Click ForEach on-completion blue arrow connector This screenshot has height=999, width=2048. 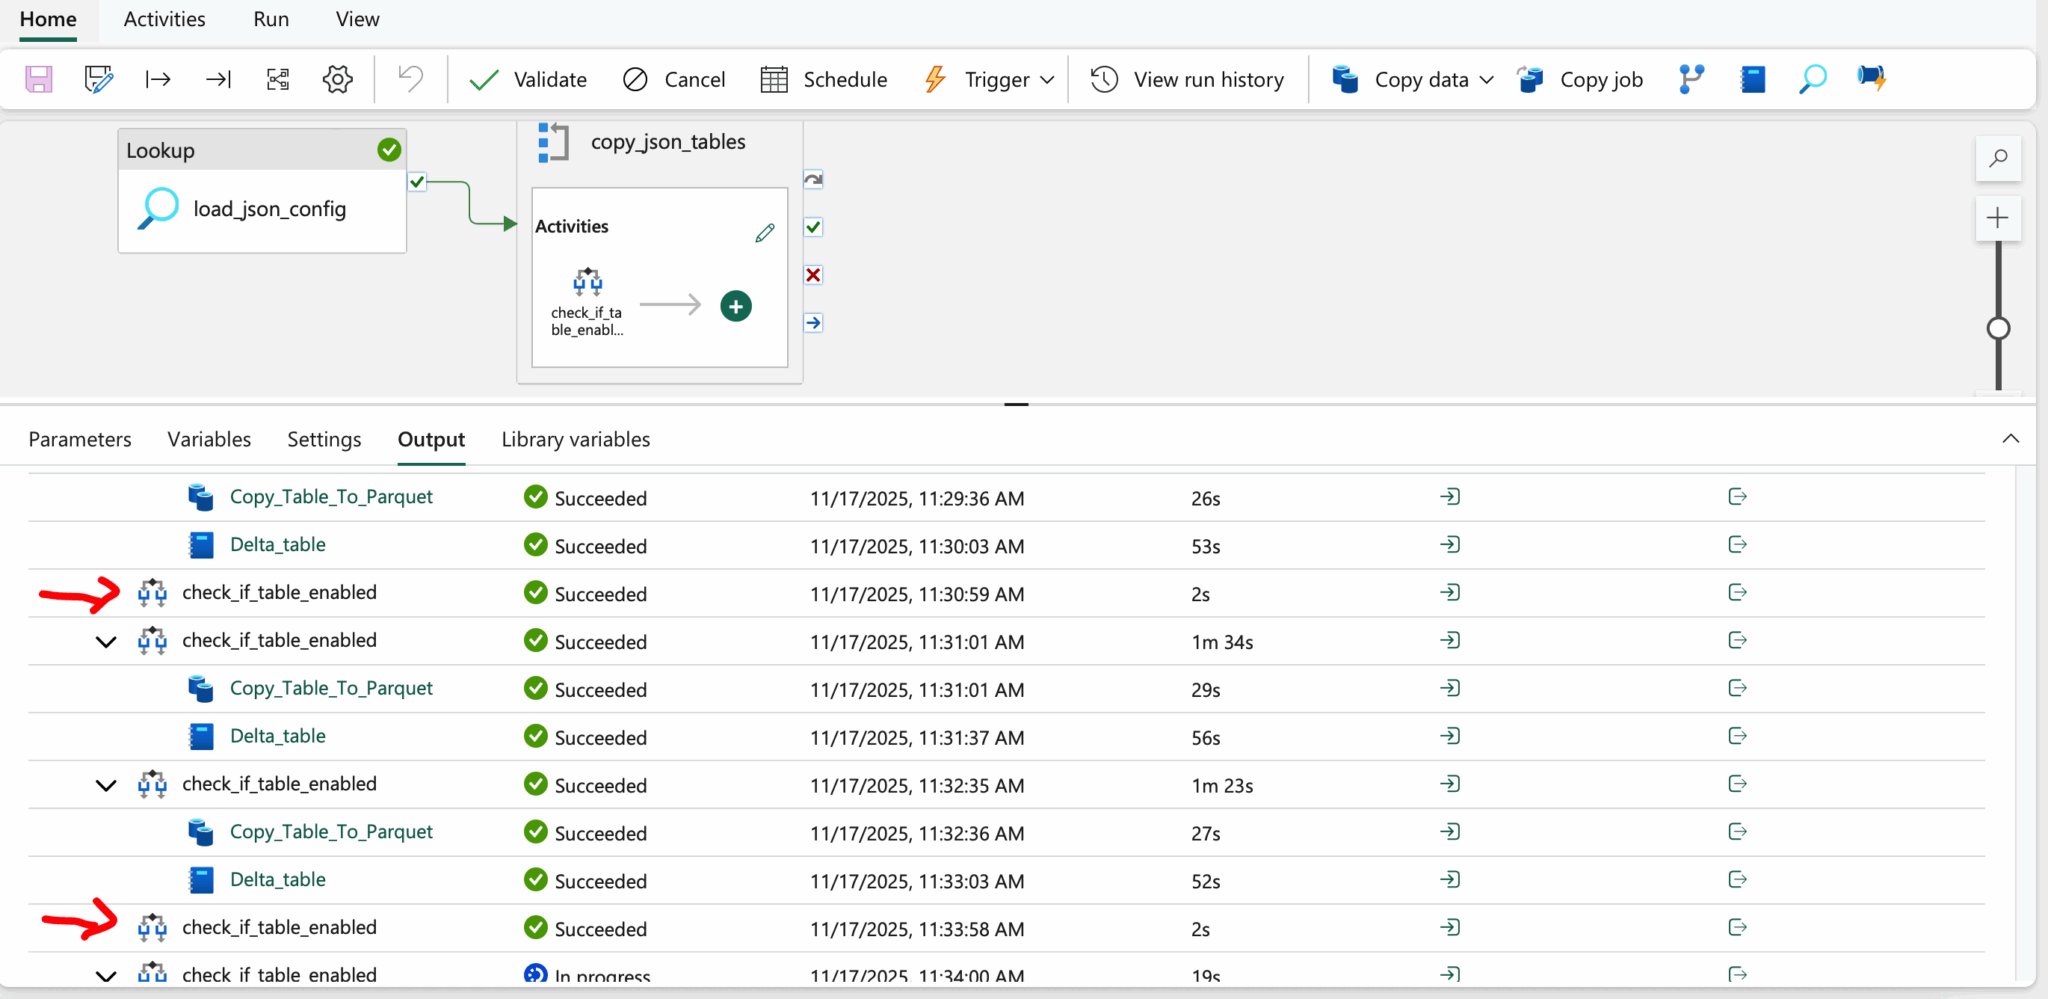(814, 323)
